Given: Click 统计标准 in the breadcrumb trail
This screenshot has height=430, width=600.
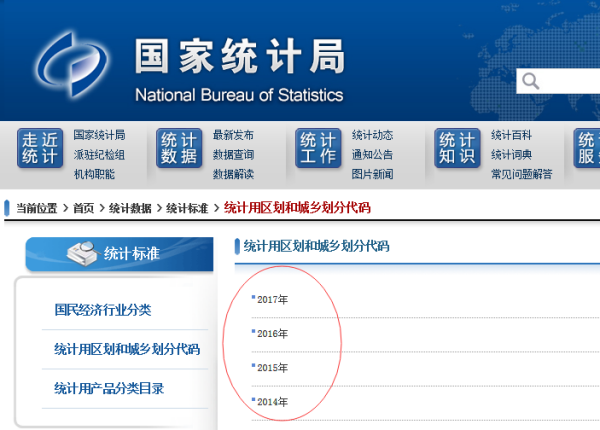Looking at the screenshot, I should click(x=187, y=208).
